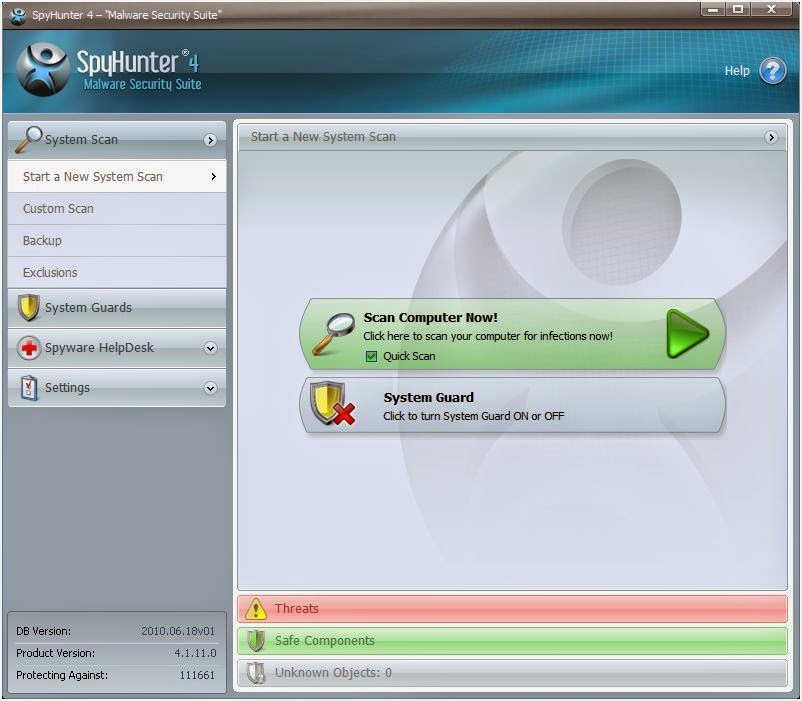Click the magnifying glass System Scan icon
Screen dimensions: 802x701
coord(28,140)
